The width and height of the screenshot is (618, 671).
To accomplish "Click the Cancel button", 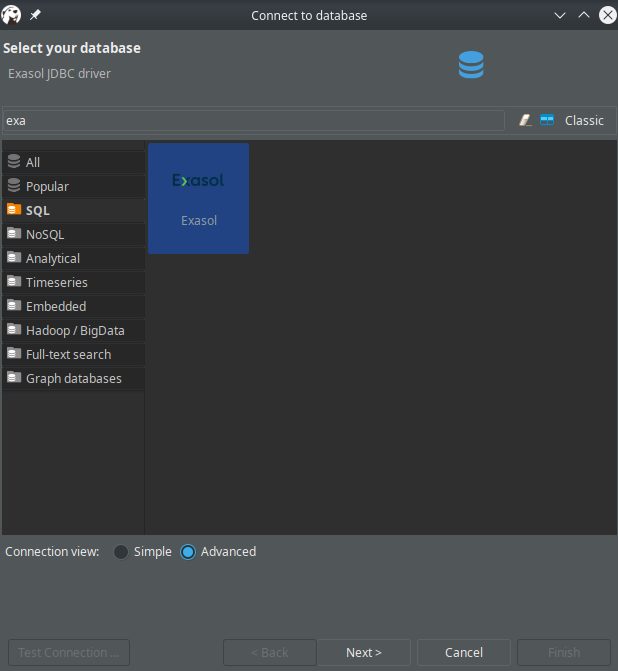I will 464,652.
